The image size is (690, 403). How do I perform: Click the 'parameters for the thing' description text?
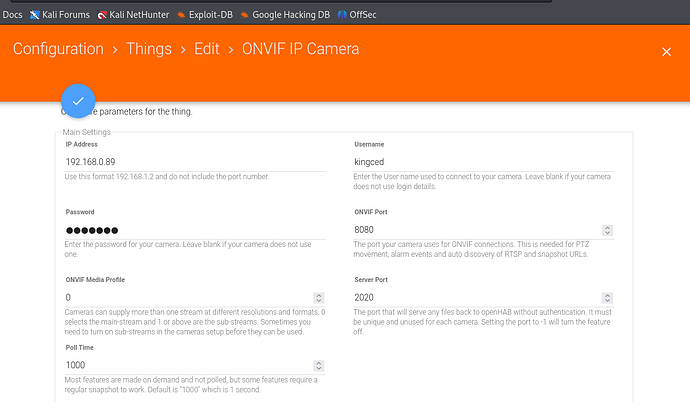[x=146, y=112]
